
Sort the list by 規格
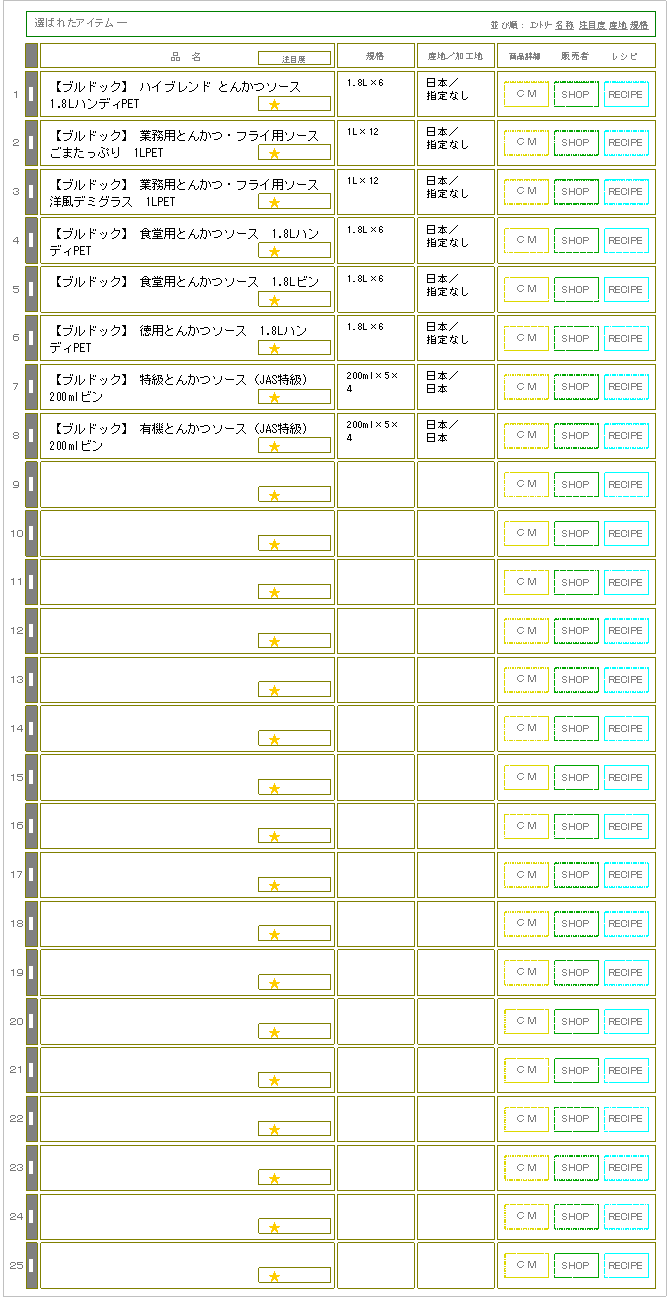point(639,24)
